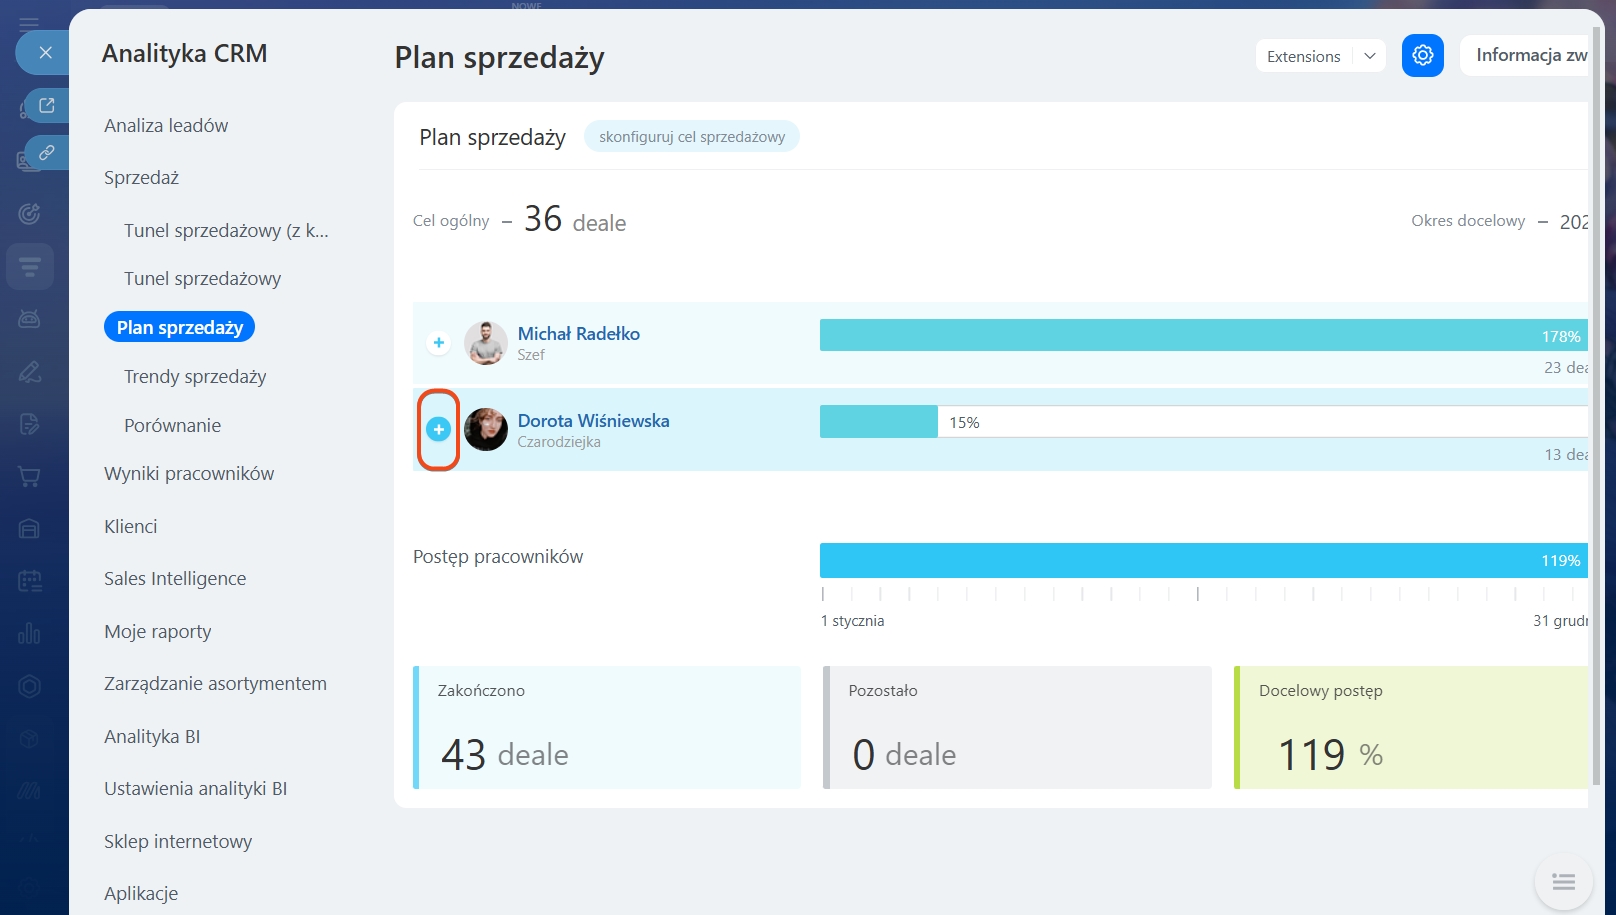
Task: Open the shopping cart icon in the left rail
Action: pos(29,477)
